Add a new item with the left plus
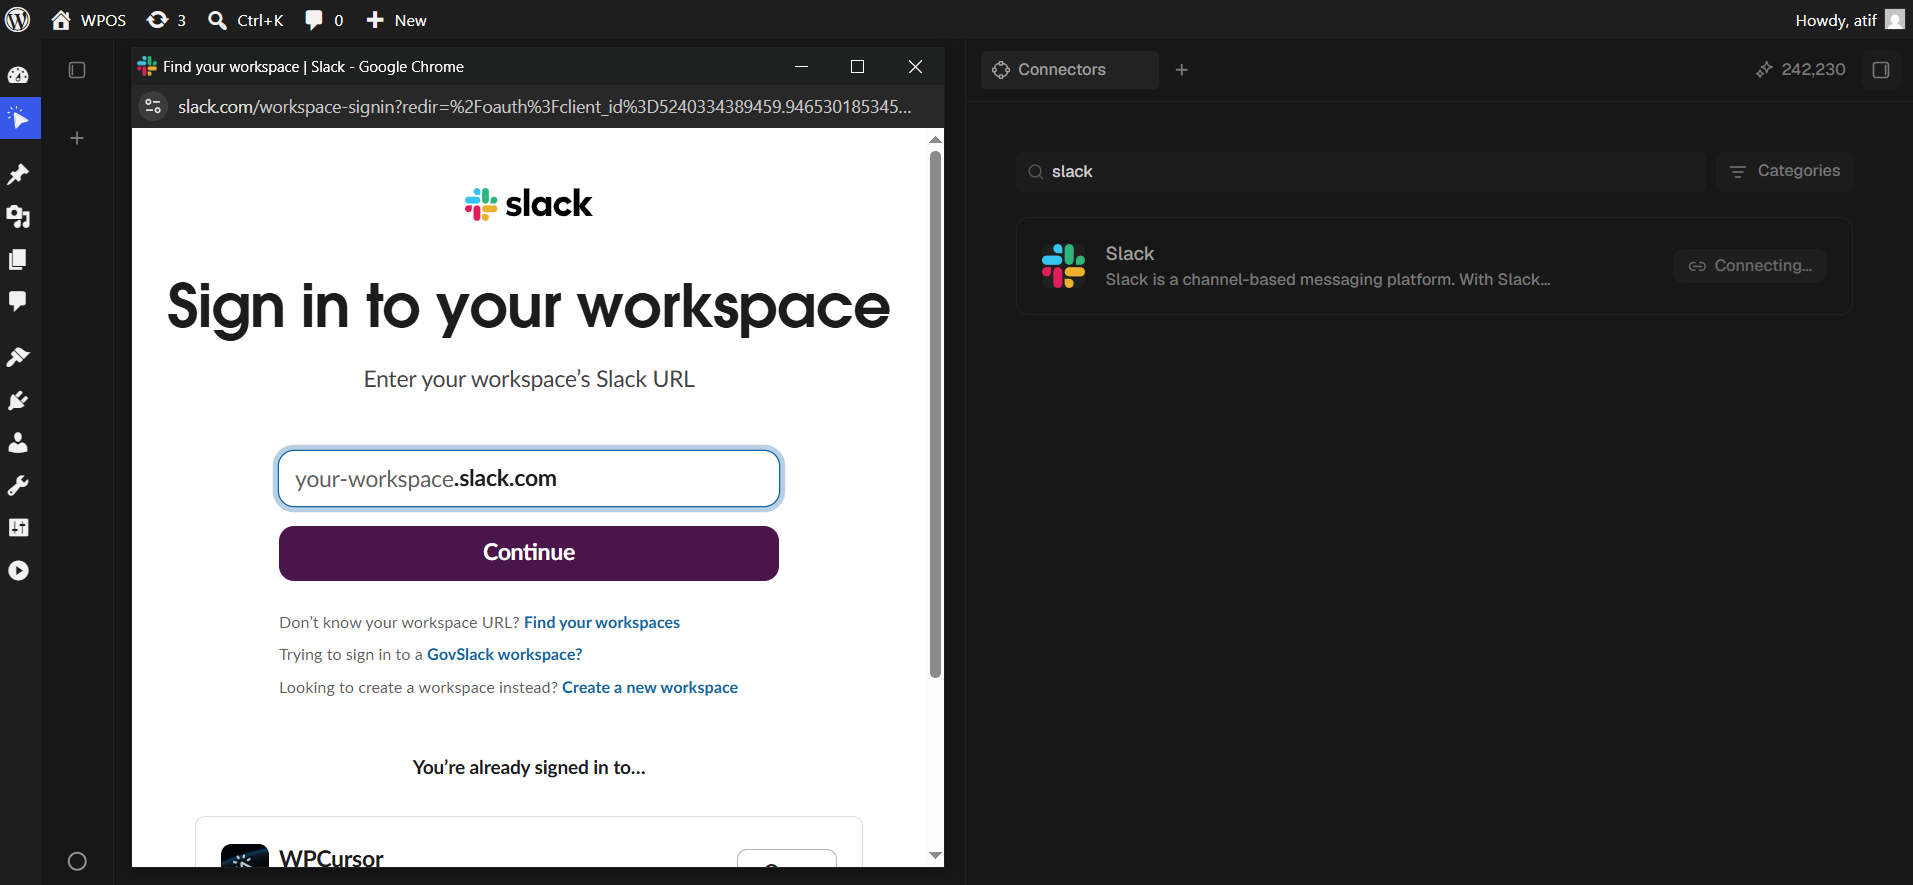This screenshot has width=1913, height=885. (x=77, y=138)
